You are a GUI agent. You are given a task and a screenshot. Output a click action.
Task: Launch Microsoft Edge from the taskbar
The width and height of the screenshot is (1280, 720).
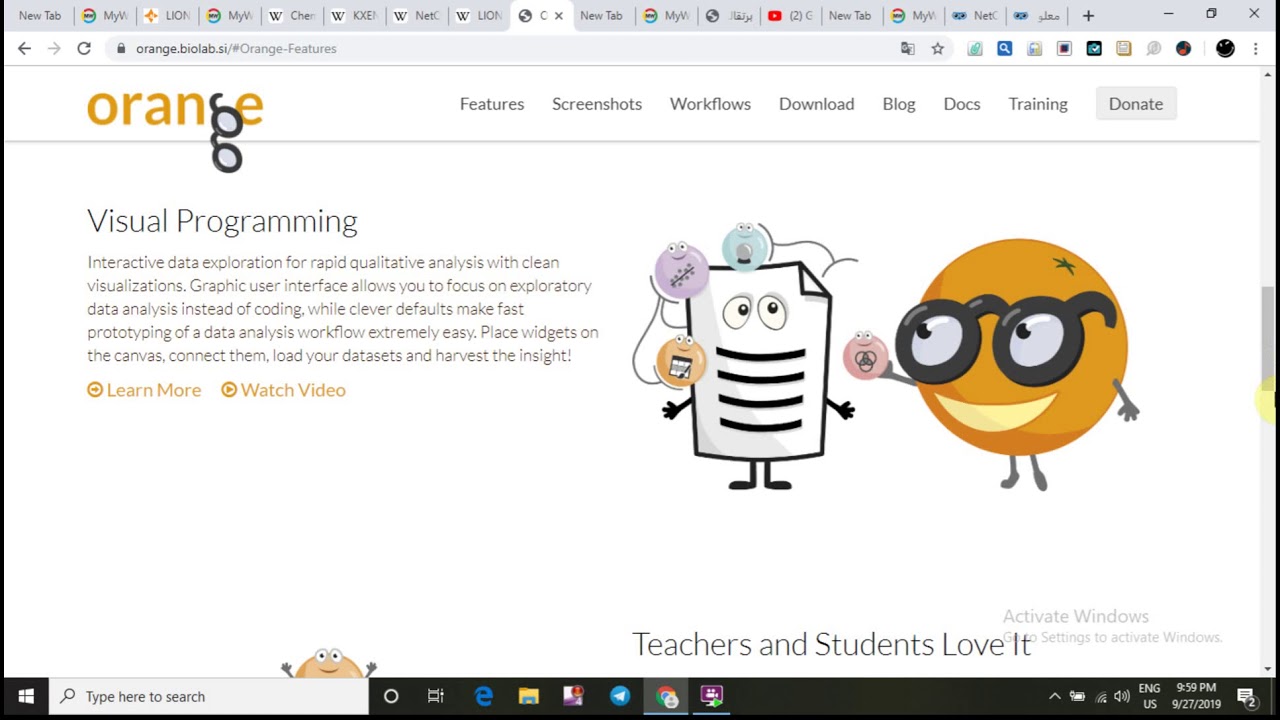click(484, 696)
